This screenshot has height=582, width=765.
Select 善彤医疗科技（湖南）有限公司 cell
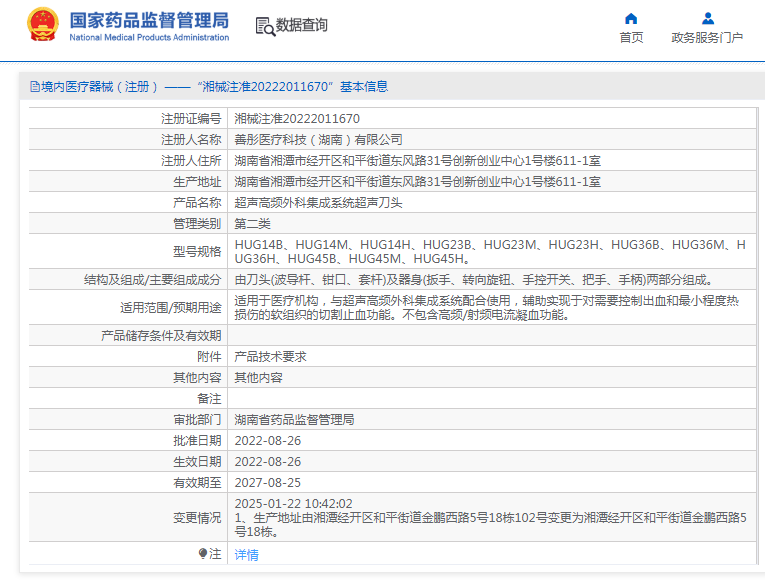pyautogui.click(x=318, y=140)
